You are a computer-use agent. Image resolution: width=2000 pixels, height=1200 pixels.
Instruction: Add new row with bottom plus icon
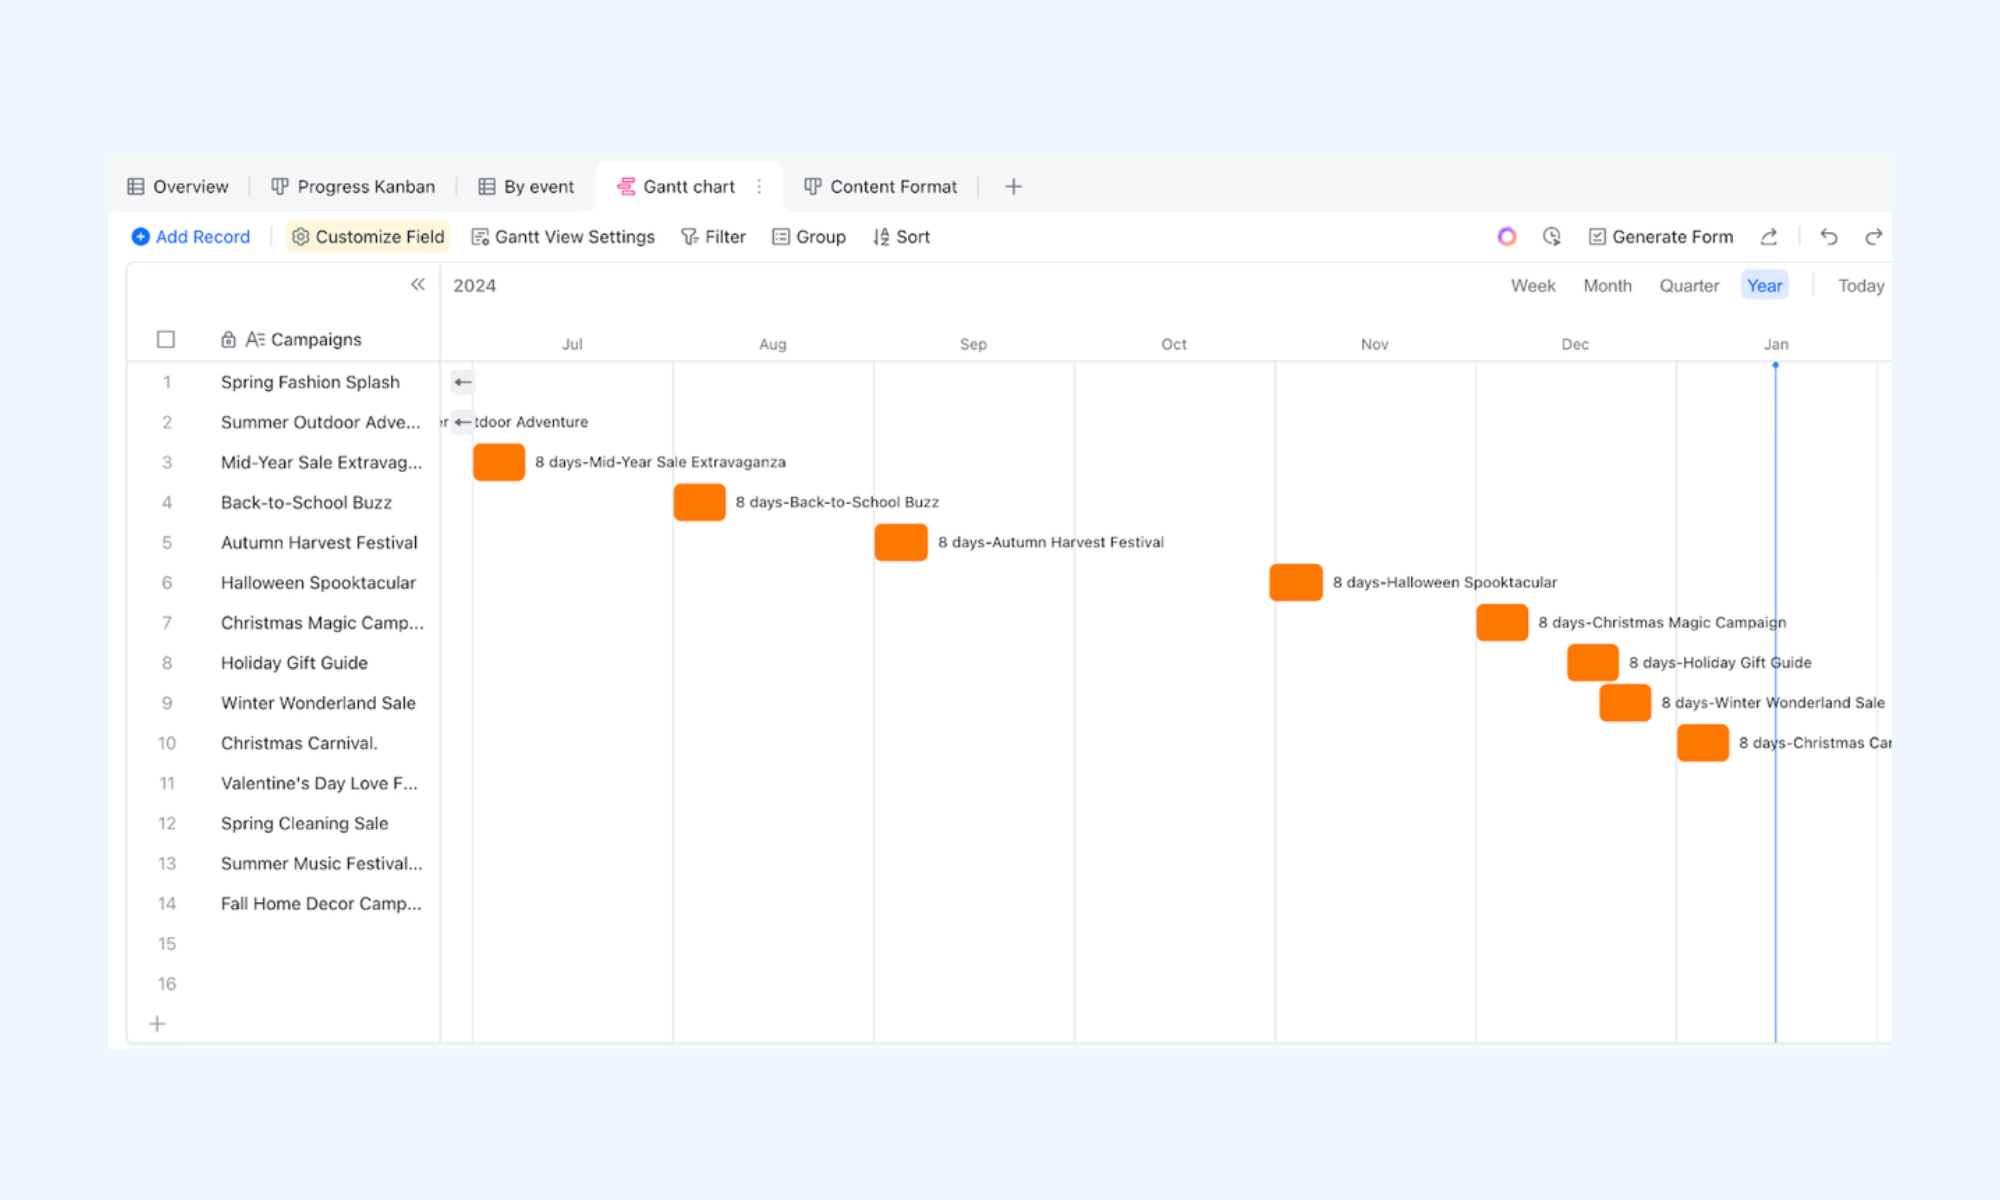[157, 1024]
